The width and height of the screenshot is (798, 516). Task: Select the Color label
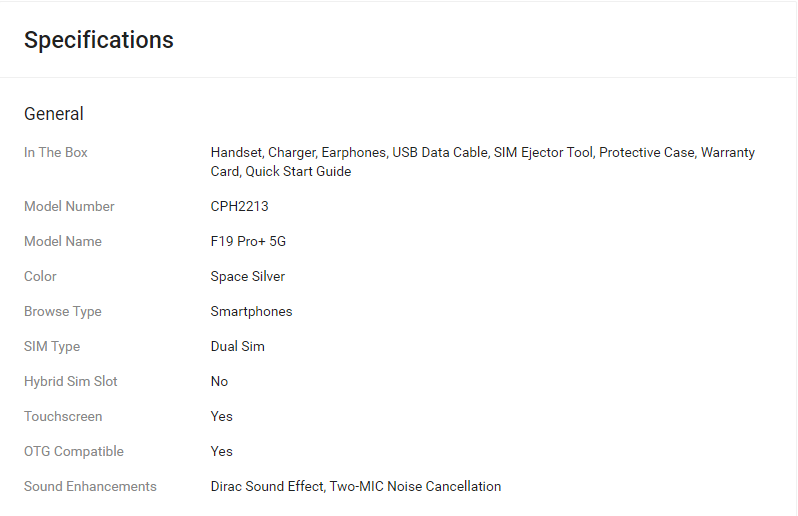tap(40, 277)
